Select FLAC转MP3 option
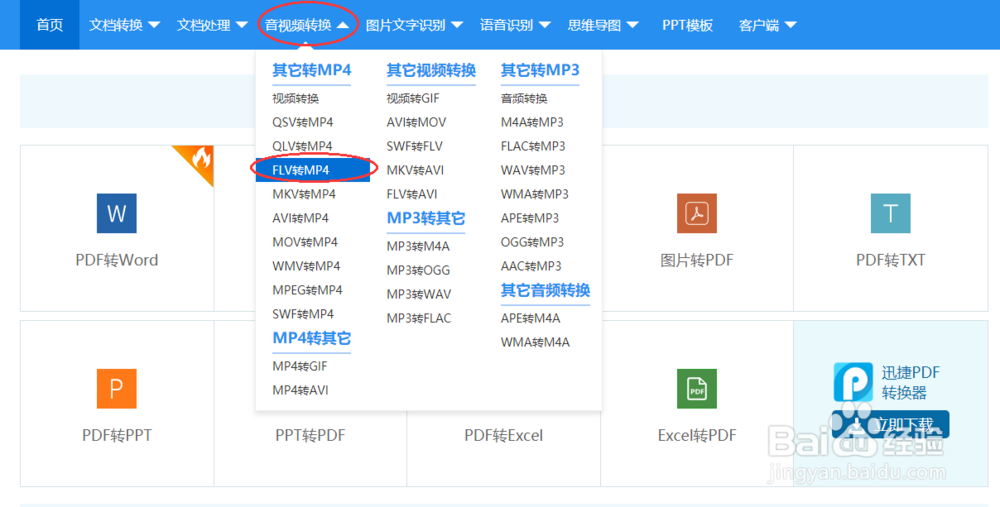The height and width of the screenshot is (507, 1000). click(x=533, y=146)
